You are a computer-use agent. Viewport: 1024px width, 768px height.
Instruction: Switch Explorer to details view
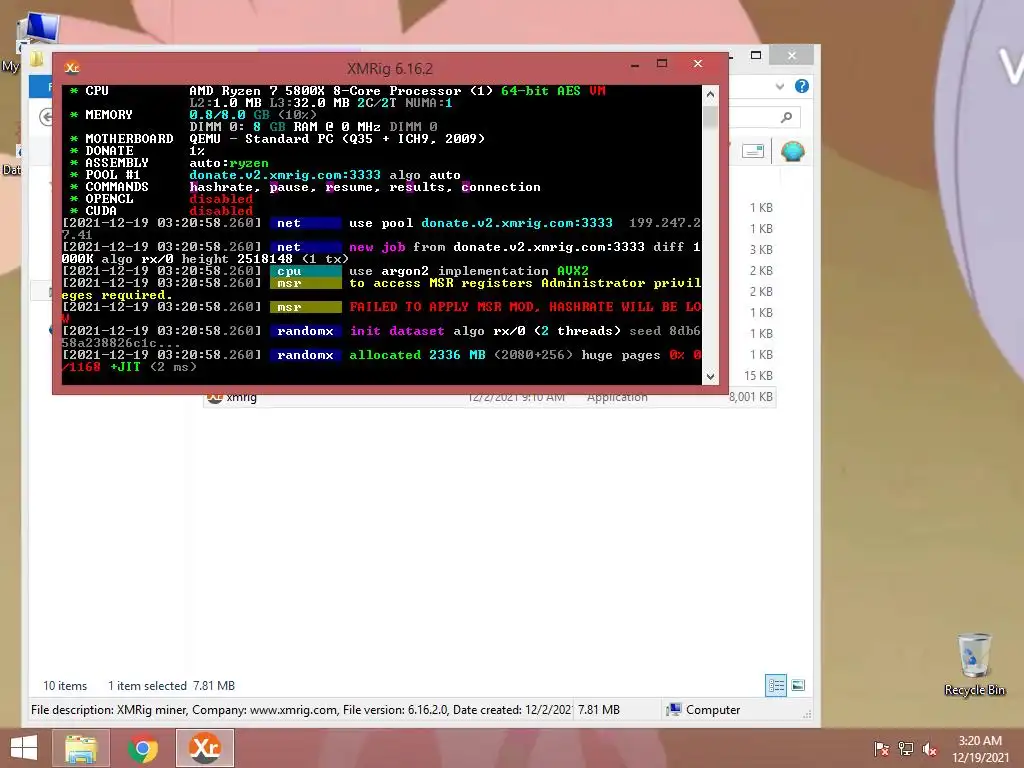776,685
